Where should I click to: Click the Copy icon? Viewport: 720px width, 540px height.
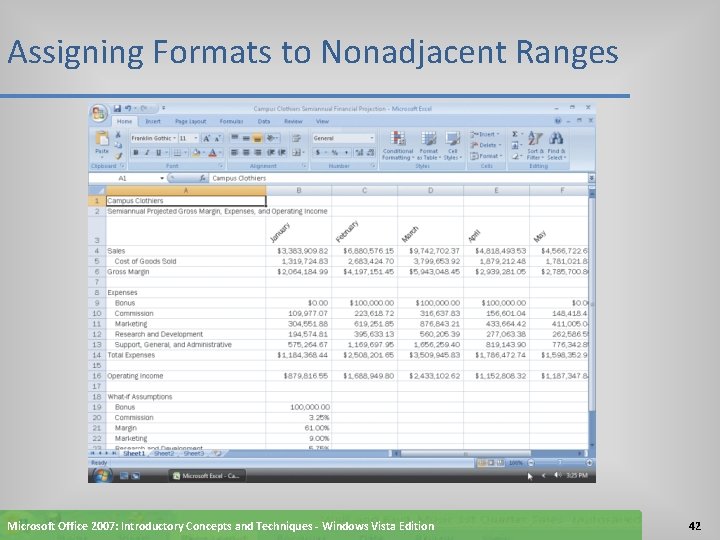pyautogui.click(x=118, y=145)
